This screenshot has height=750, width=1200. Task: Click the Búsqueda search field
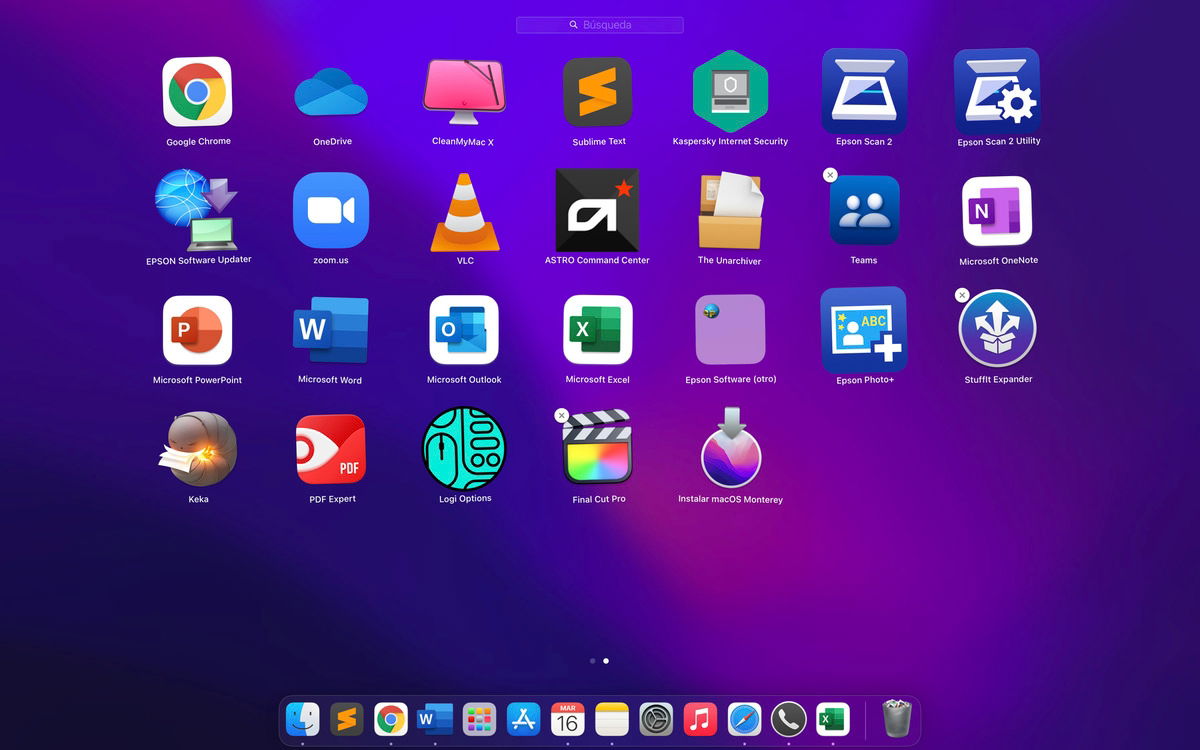[x=600, y=24]
